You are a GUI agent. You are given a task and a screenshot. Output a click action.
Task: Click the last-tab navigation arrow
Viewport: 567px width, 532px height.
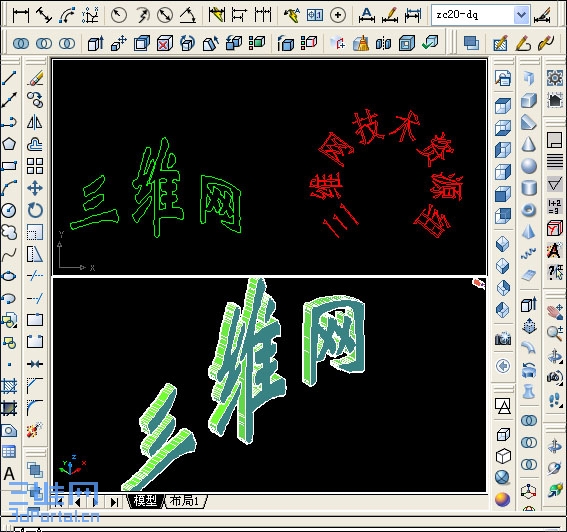coord(114,502)
